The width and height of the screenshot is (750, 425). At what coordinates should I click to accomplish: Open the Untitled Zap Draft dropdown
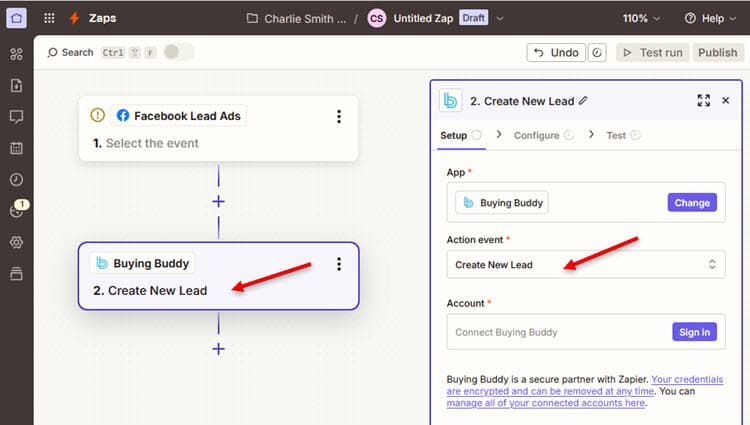[x=500, y=19]
